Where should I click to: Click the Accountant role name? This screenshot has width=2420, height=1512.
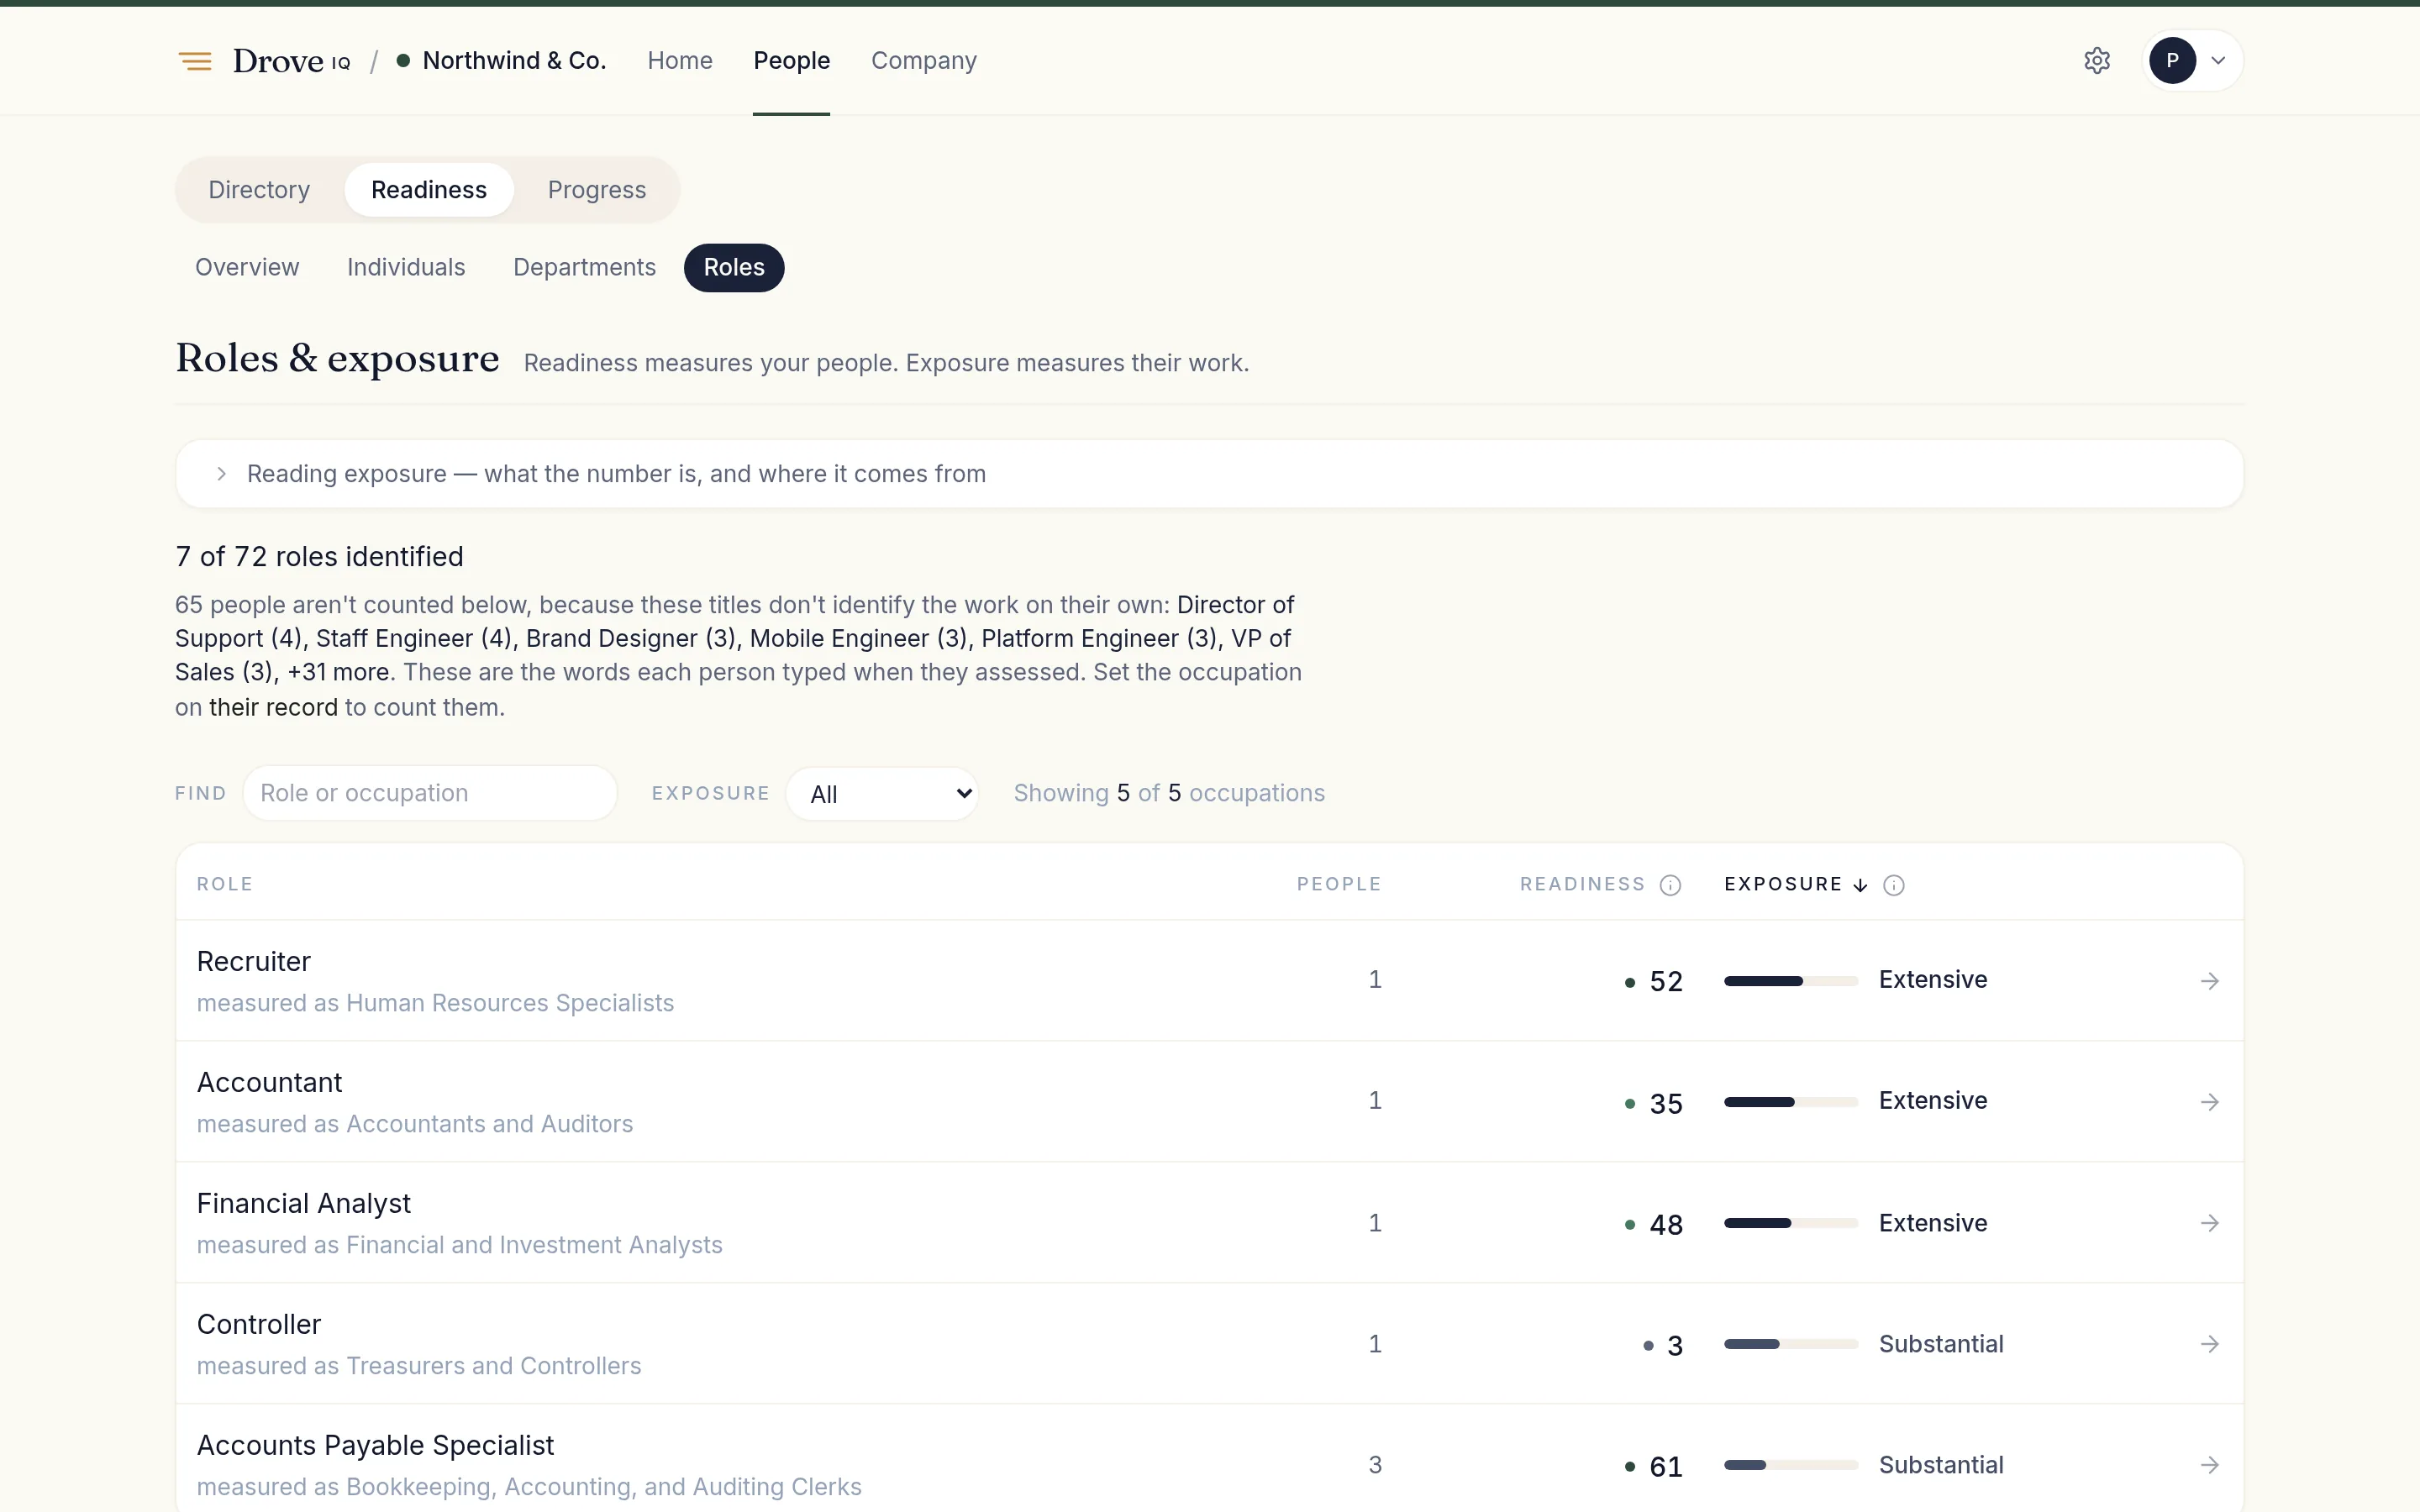coord(269,1083)
